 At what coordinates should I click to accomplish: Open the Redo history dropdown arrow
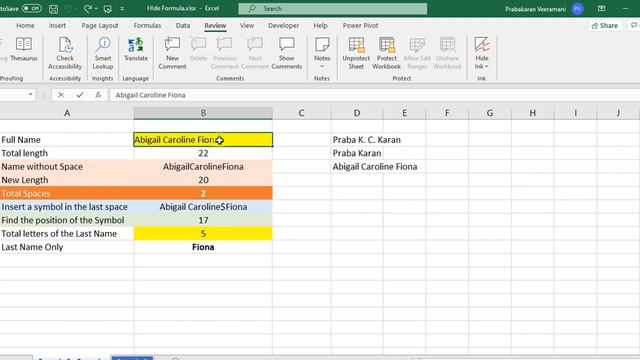click(x=96, y=9)
